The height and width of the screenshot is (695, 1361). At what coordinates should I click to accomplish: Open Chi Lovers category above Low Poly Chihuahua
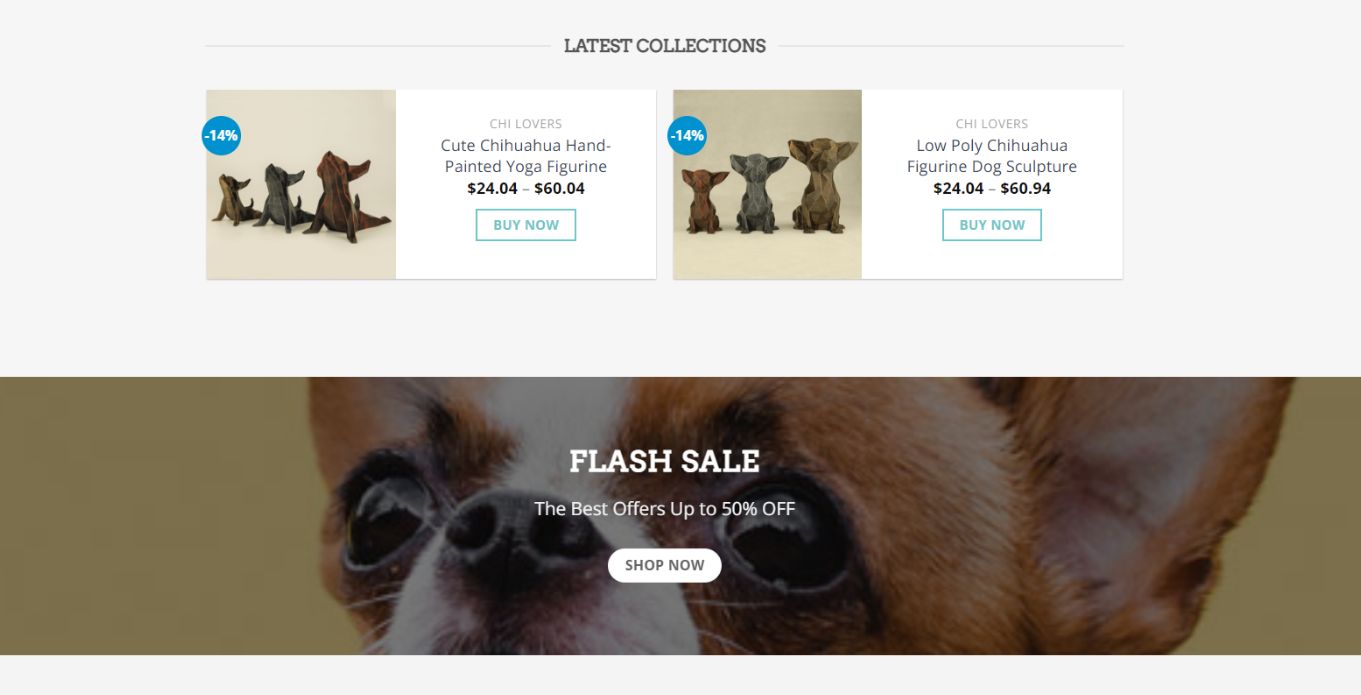(991, 124)
